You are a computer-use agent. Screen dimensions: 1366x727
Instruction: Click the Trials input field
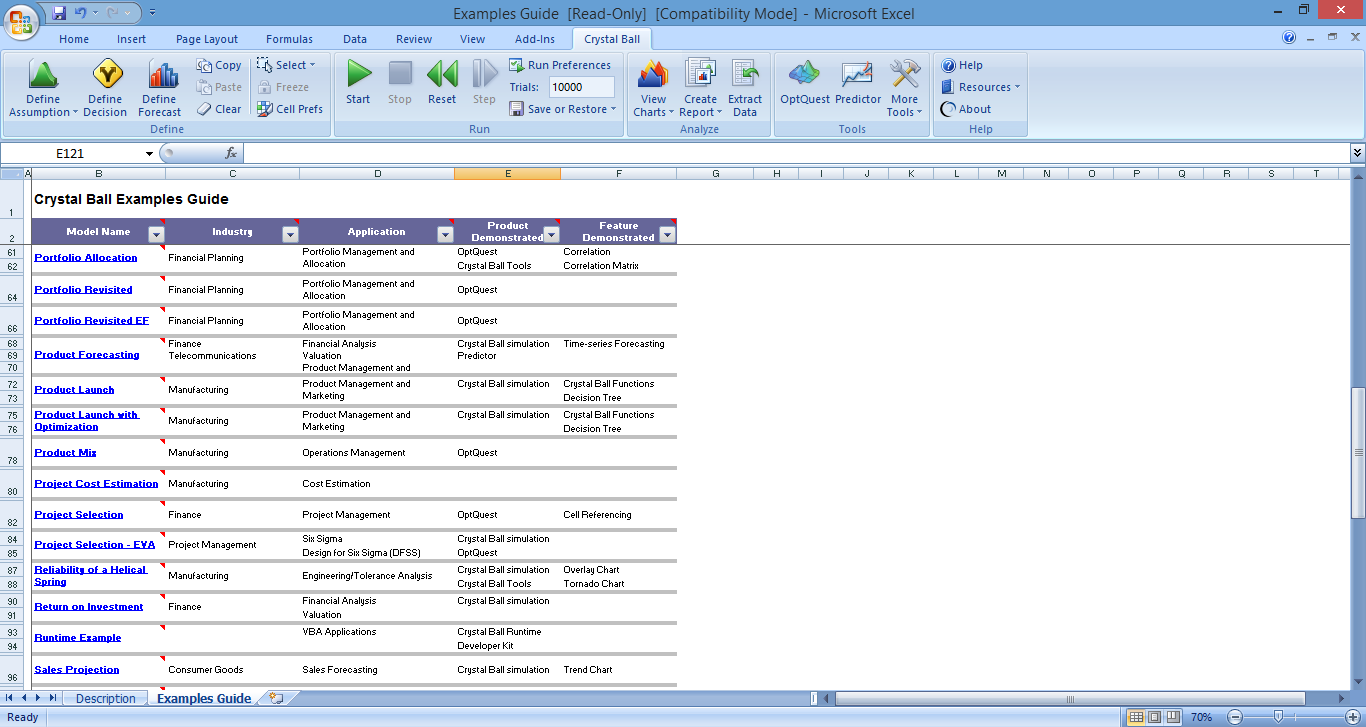(580, 87)
